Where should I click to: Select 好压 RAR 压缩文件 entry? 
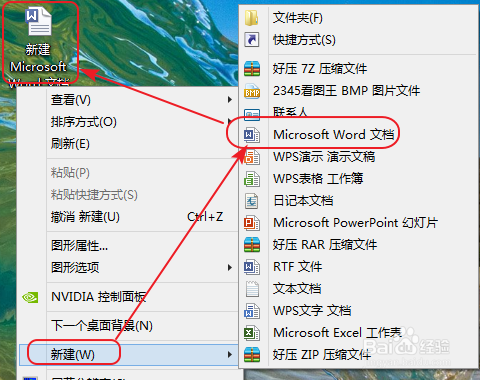click(x=359, y=245)
